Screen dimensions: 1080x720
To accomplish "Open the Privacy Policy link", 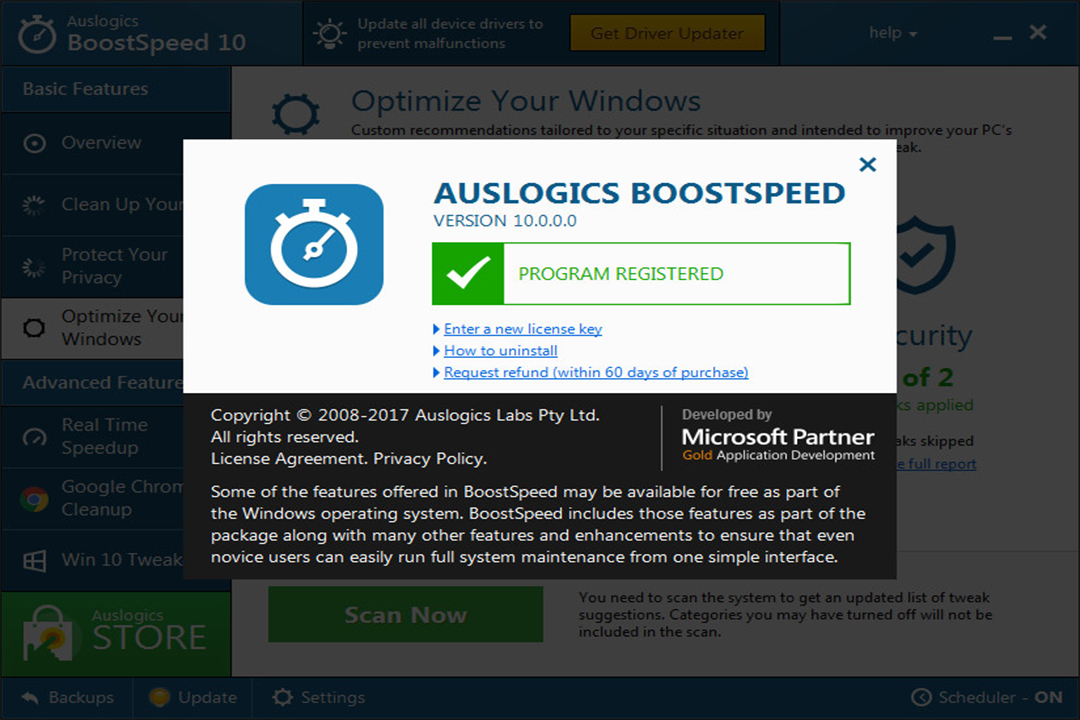I will tap(430, 459).
